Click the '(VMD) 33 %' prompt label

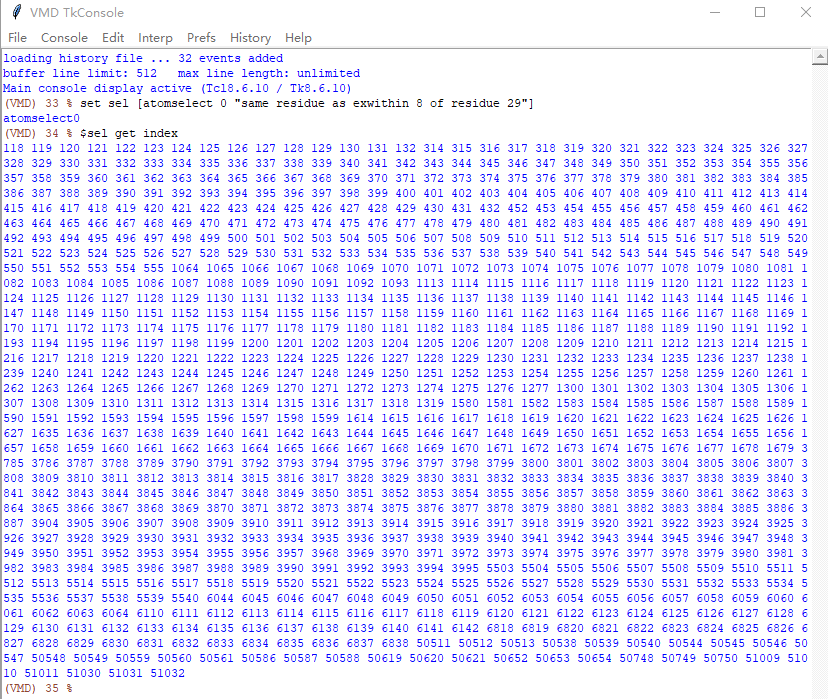tap(37, 103)
